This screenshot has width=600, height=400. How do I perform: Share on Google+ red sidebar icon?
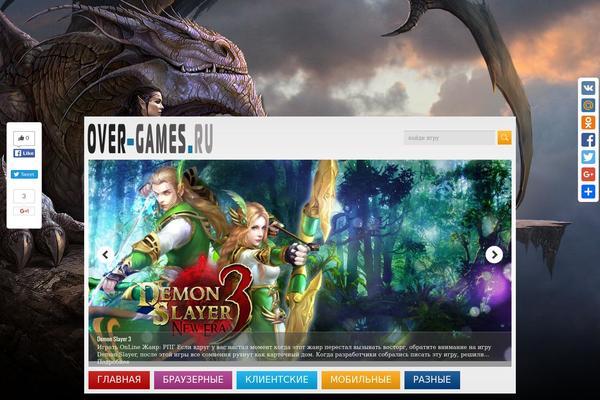click(589, 174)
